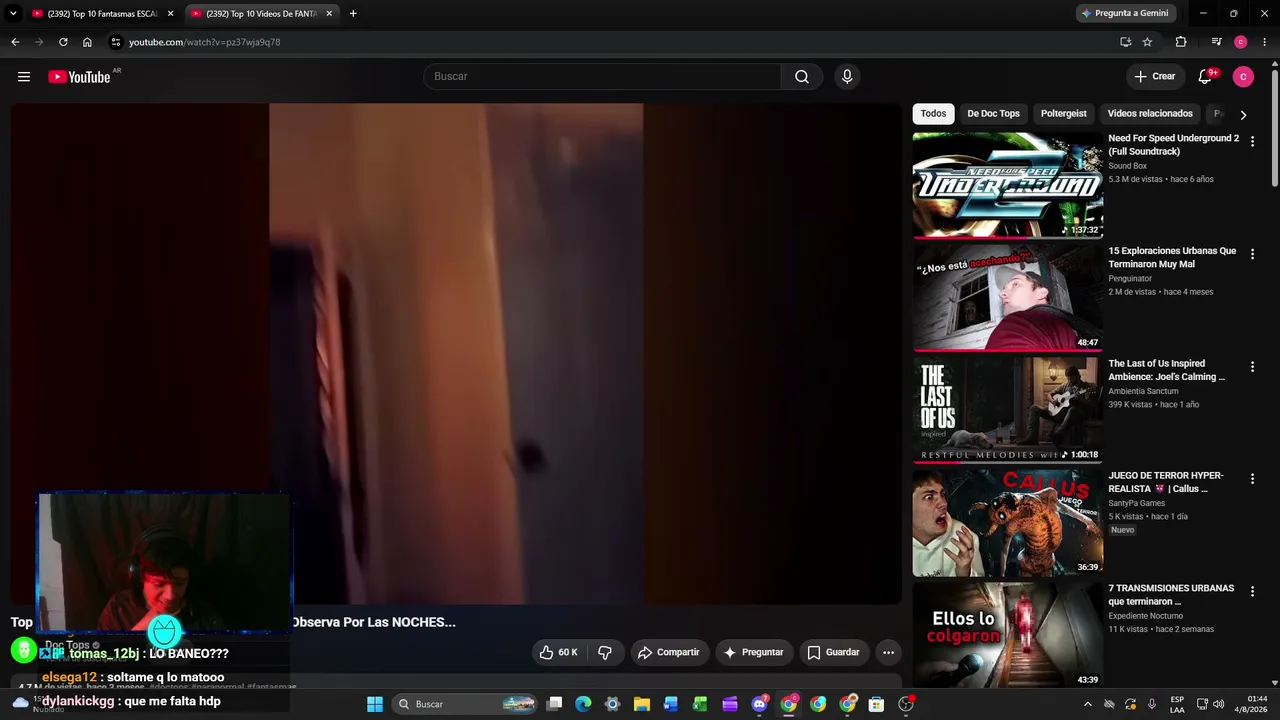The image size is (1280, 720).
Task: Open YouTube notifications bell
Action: [x=1205, y=77]
